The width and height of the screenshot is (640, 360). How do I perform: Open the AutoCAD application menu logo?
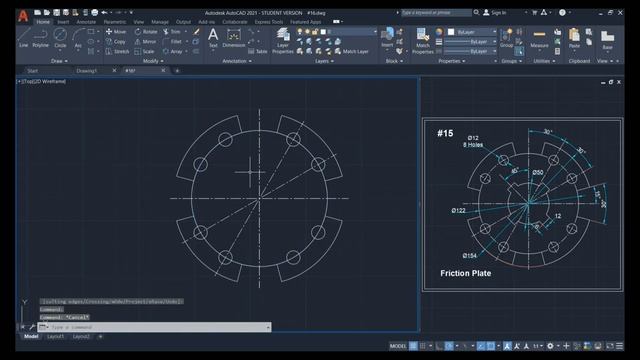(23, 16)
